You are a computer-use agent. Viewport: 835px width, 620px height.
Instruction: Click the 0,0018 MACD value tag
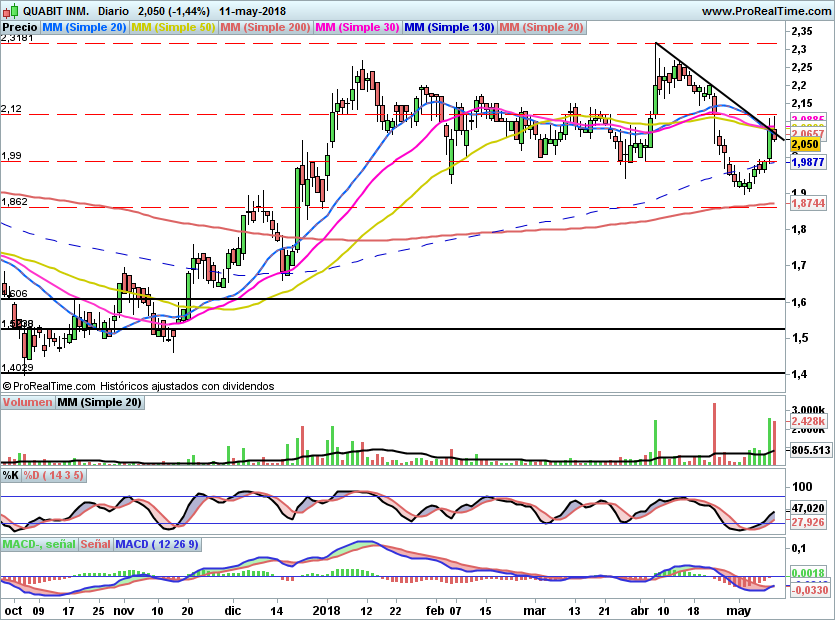pos(808,573)
